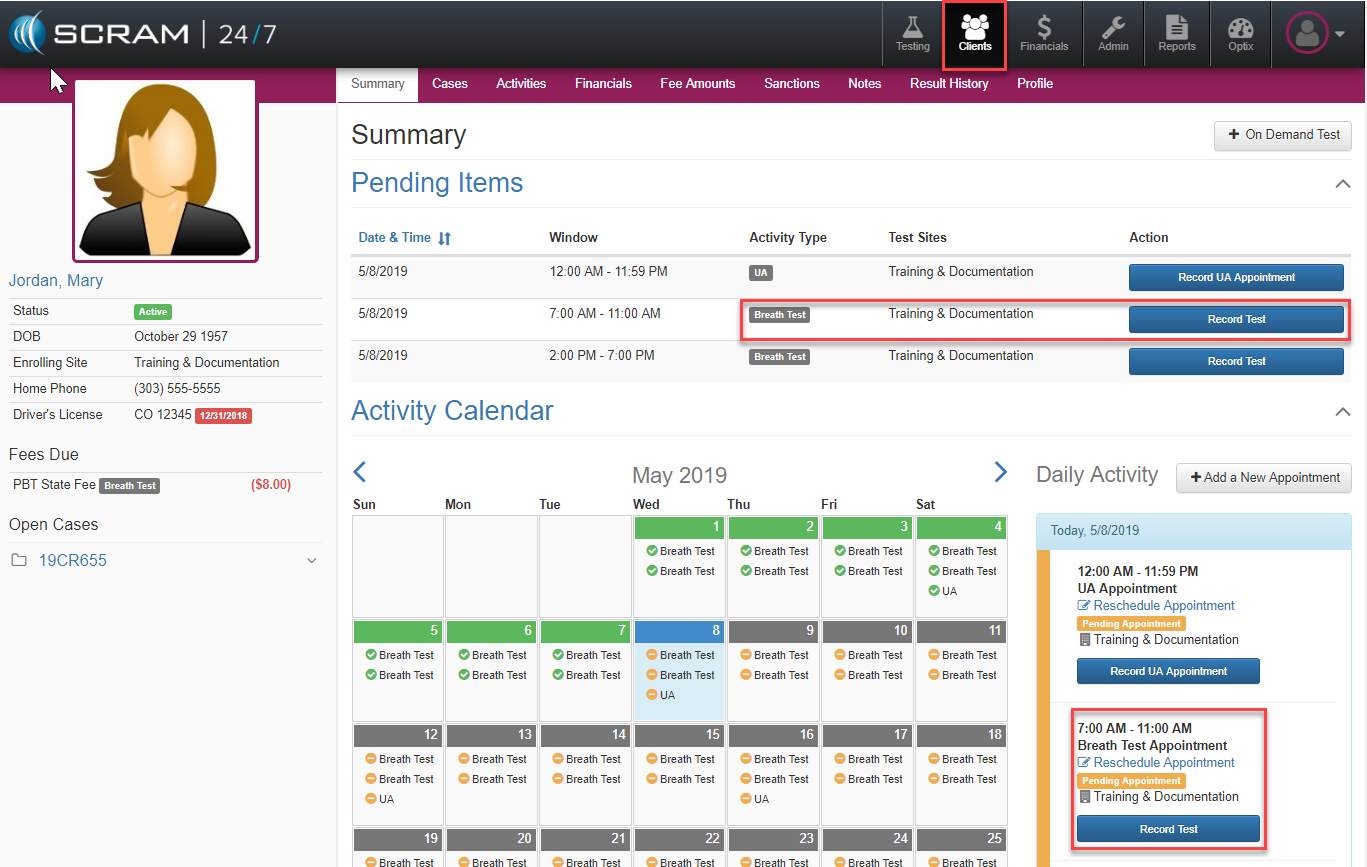Click Add a New Appointment button
The image size is (1367, 867).
(x=1263, y=478)
